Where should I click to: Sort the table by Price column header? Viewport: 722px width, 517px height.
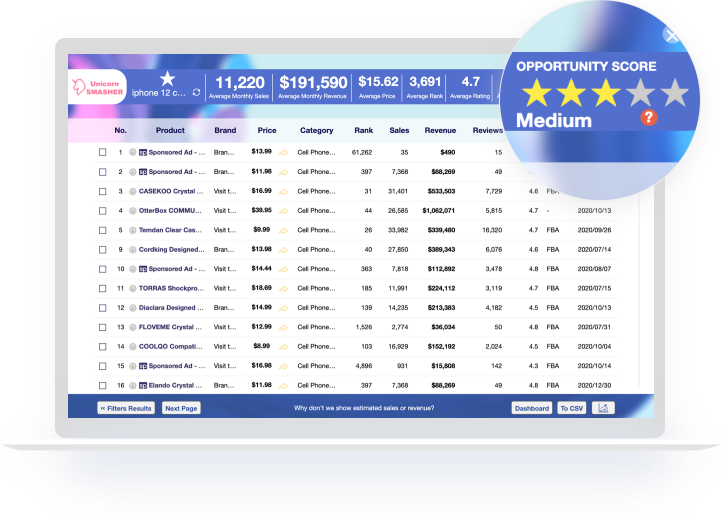click(x=267, y=130)
